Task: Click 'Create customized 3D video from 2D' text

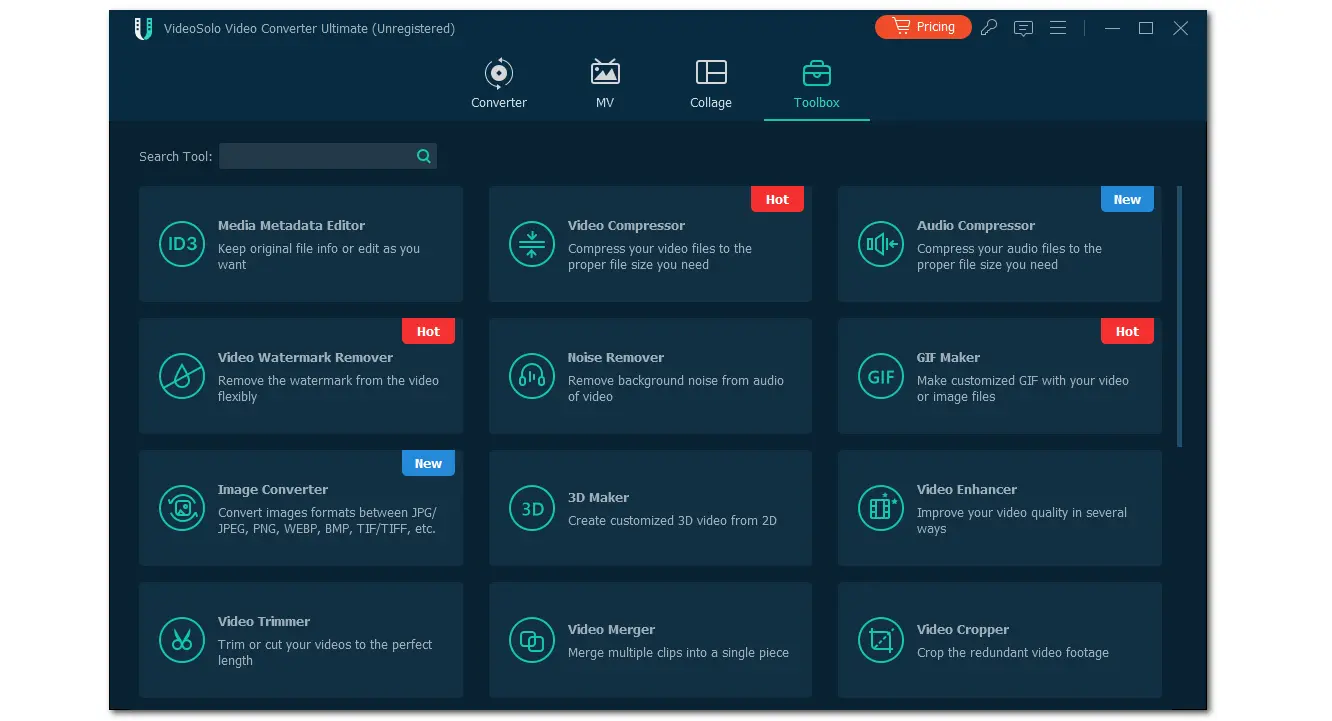Action: tap(672, 521)
